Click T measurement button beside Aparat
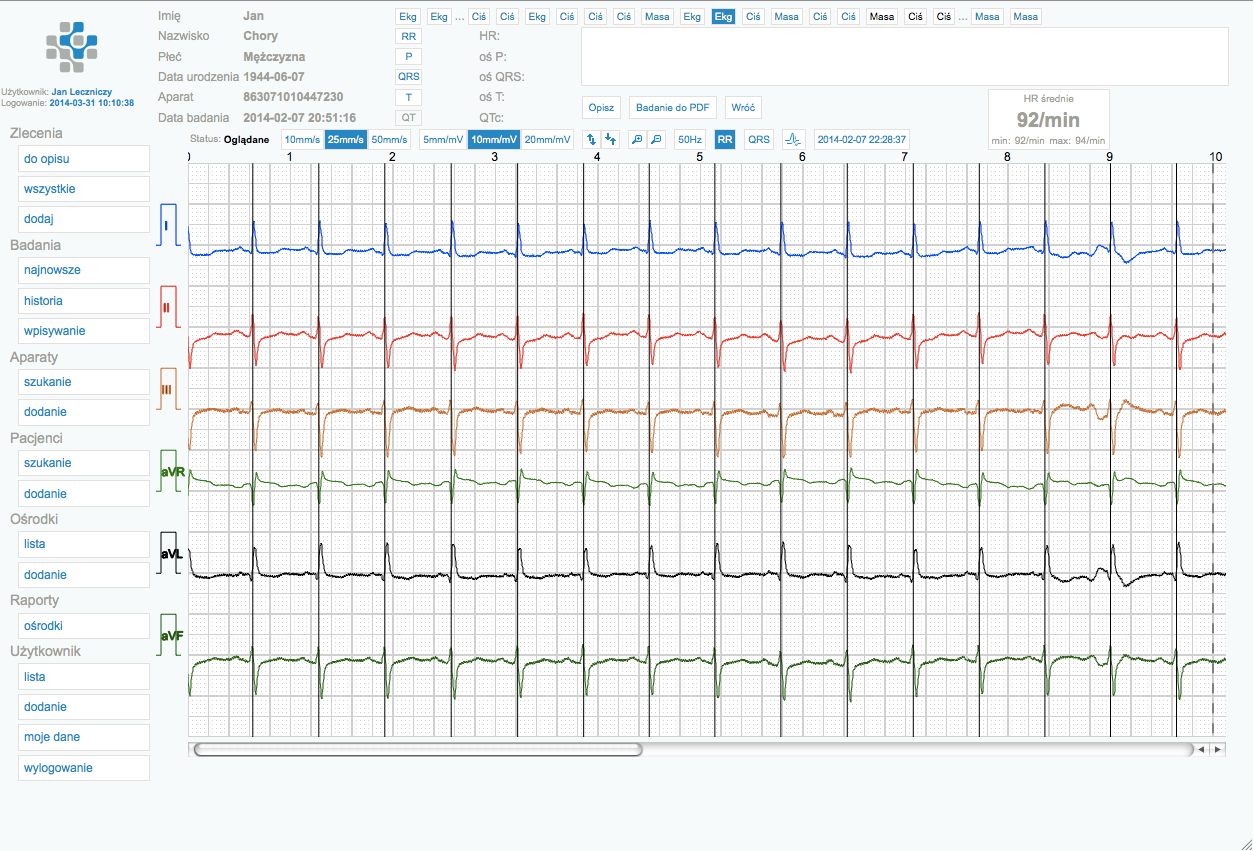Screen dimensions: 1253x851 [408, 97]
